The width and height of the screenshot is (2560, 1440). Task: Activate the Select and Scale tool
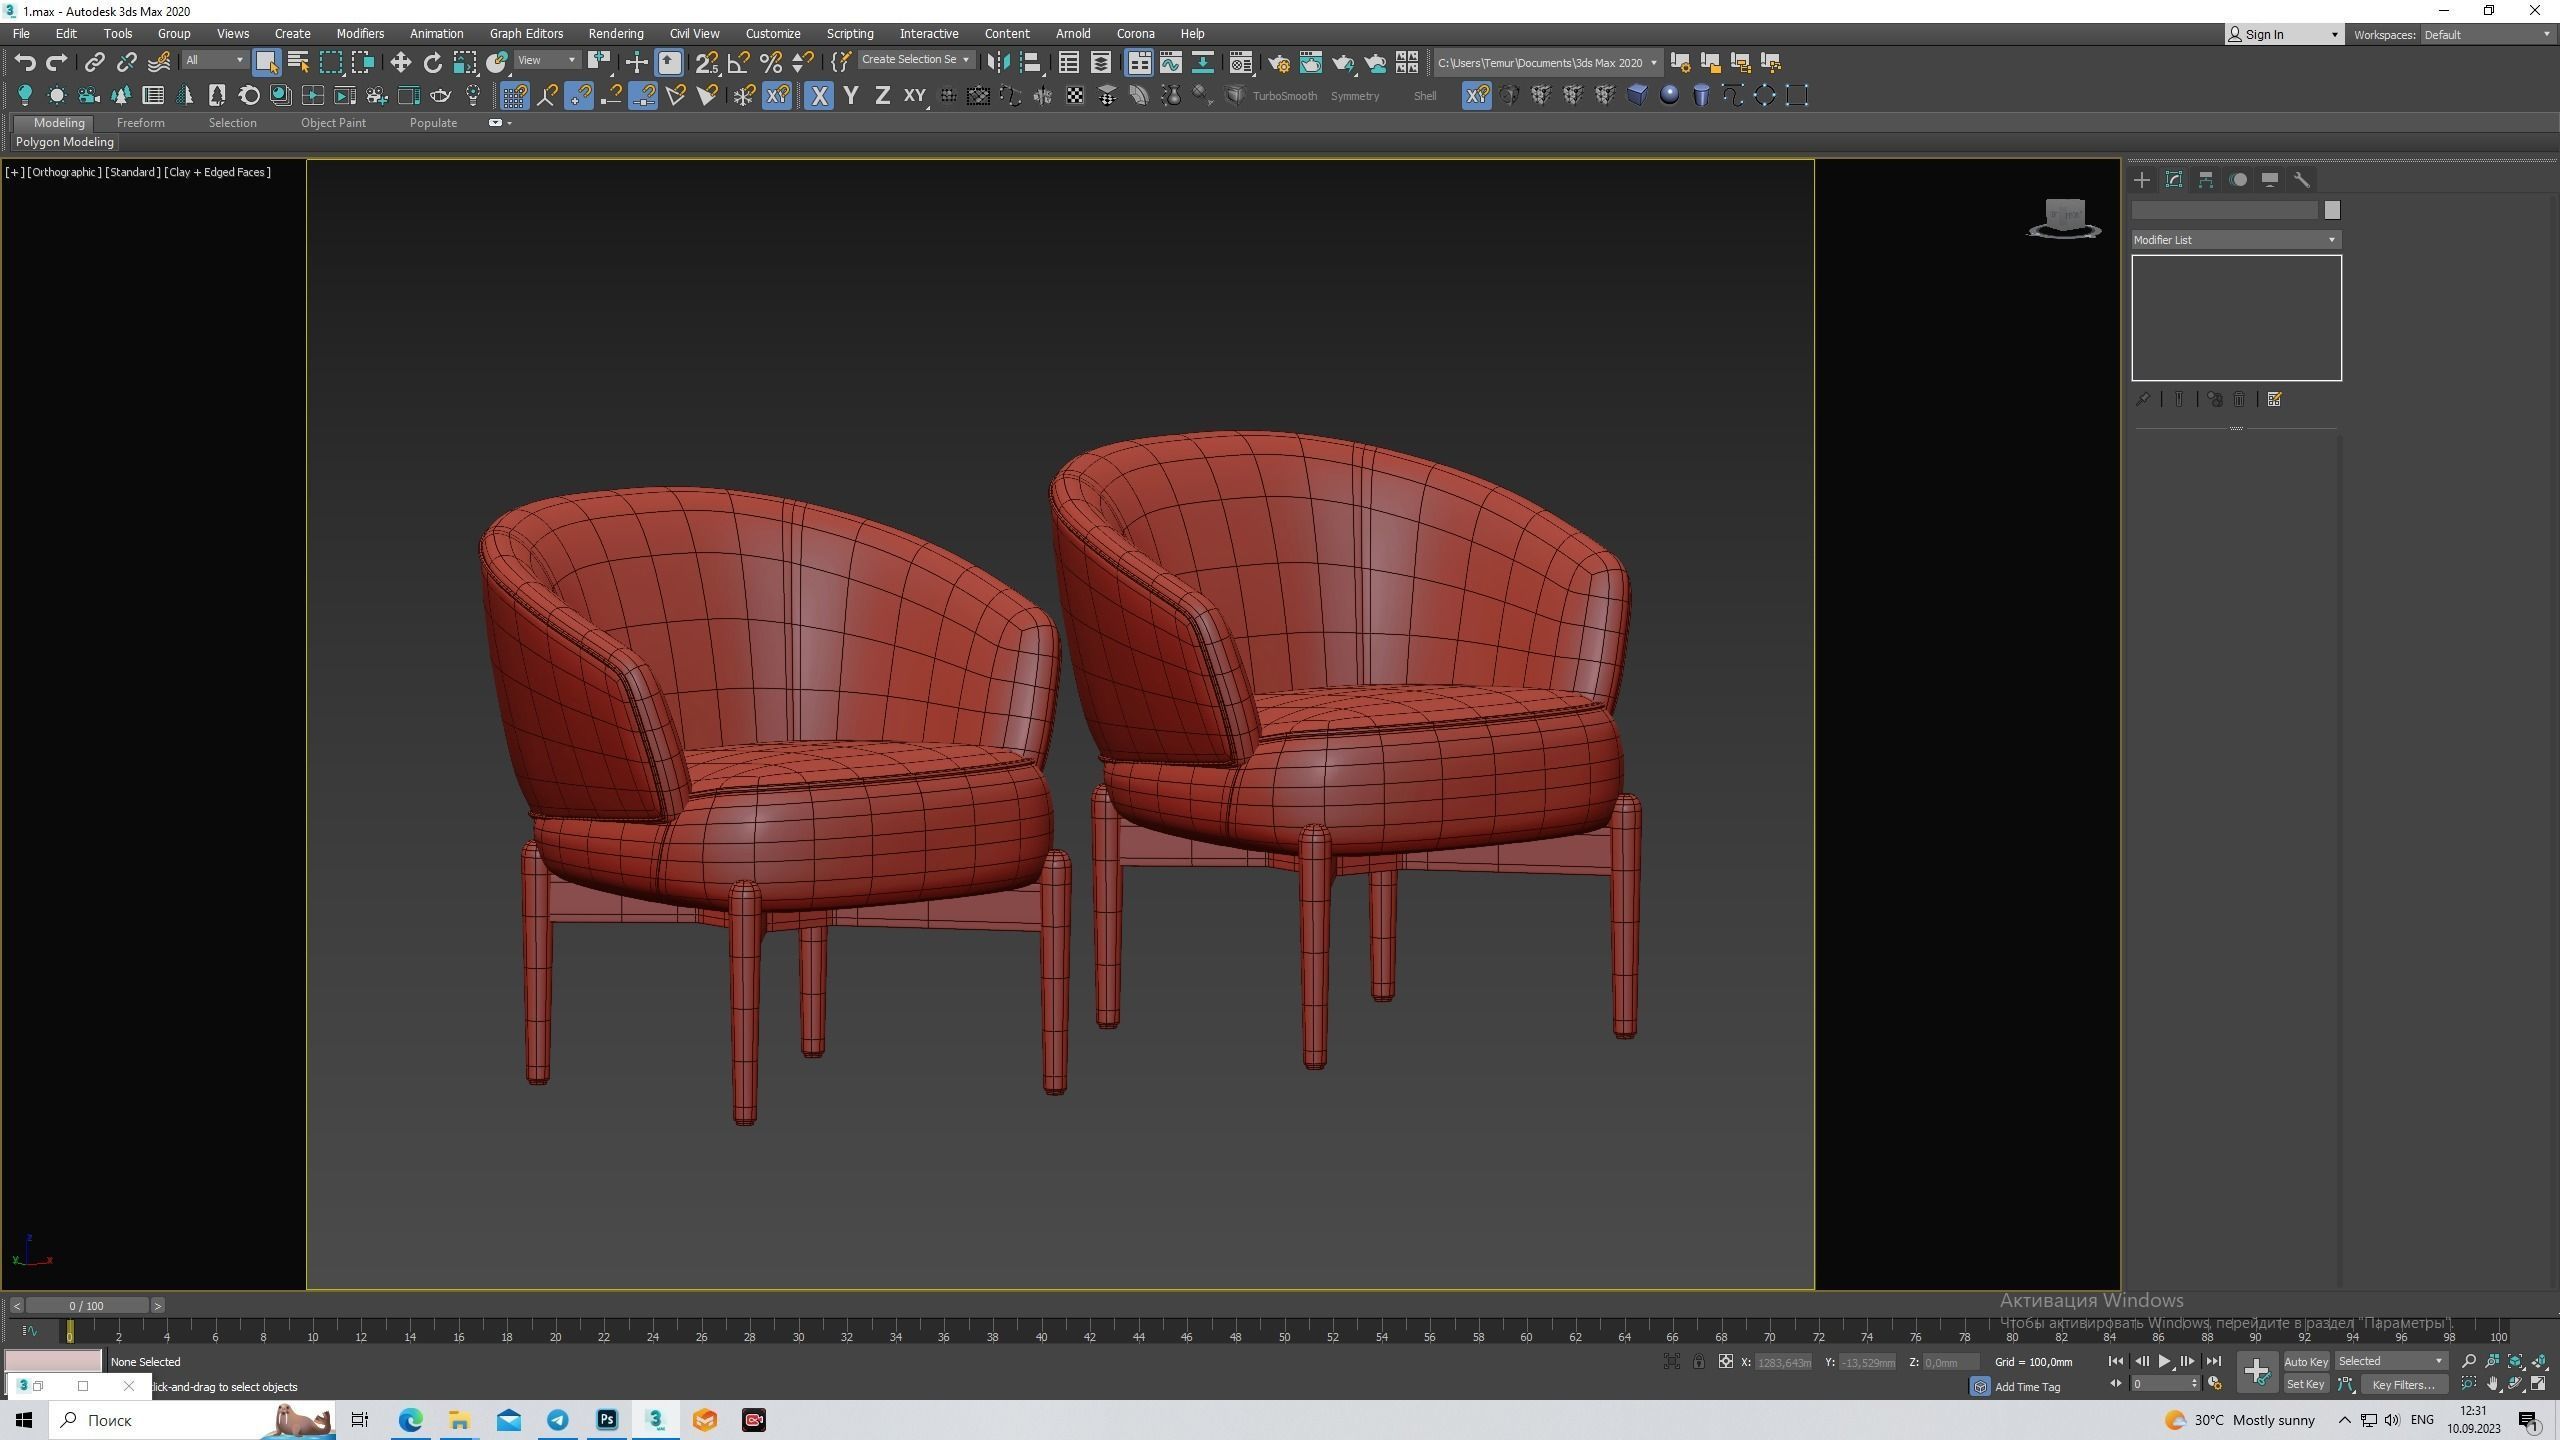pyautogui.click(x=464, y=62)
